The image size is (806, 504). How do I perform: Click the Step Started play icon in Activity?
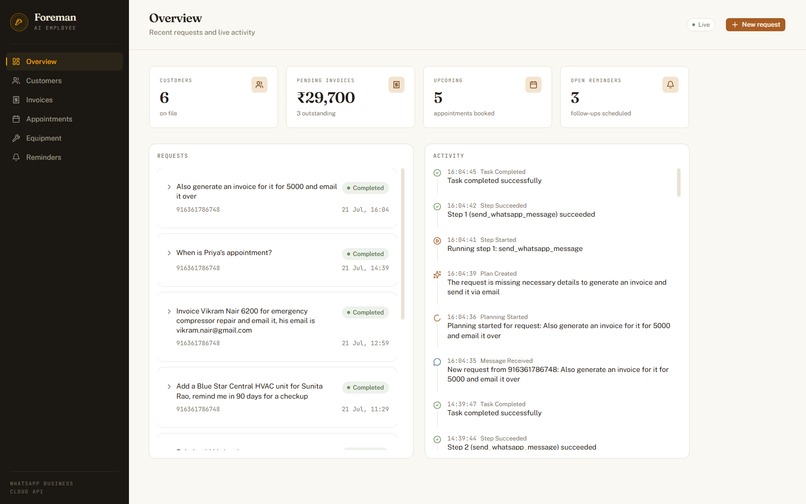[x=437, y=241]
